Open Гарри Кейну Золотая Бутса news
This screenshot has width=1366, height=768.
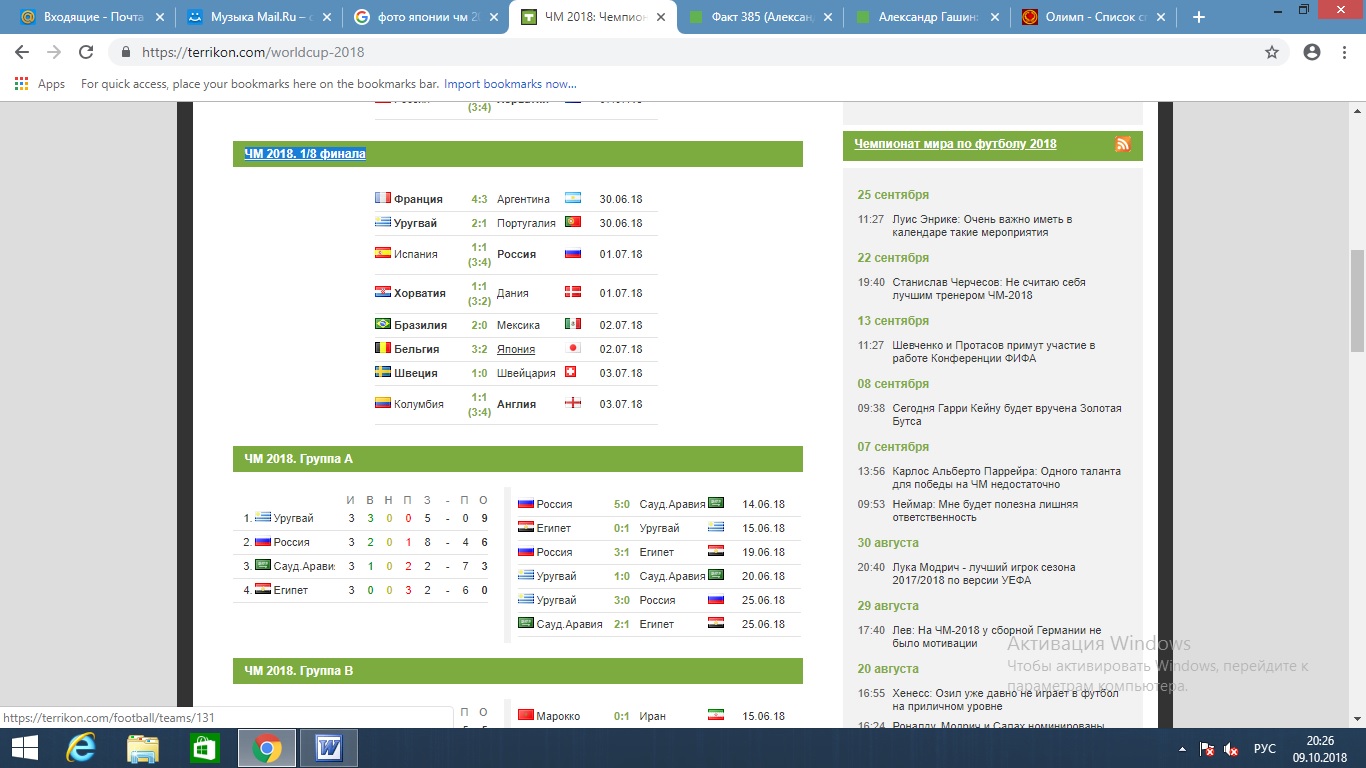tap(1007, 415)
